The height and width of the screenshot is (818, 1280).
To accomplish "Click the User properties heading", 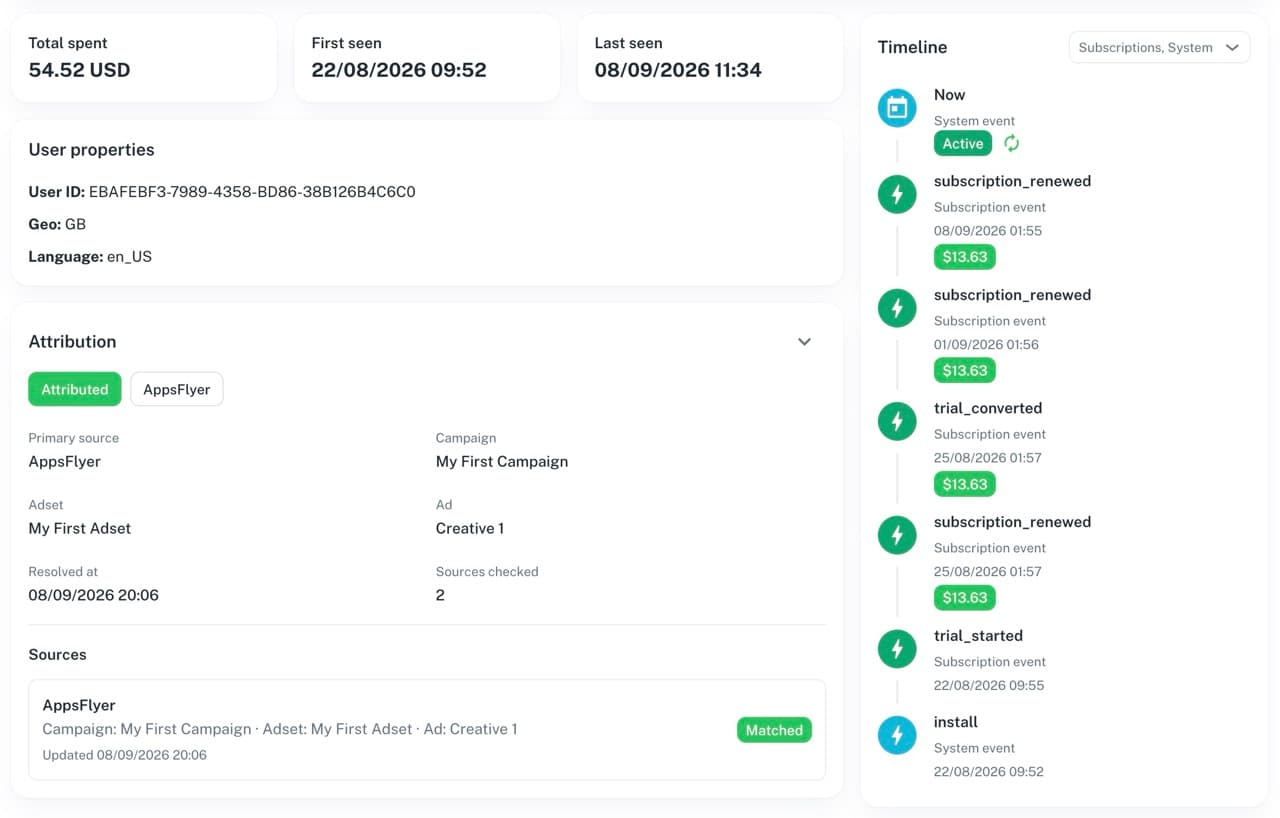I will pyautogui.click(x=91, y=150).
